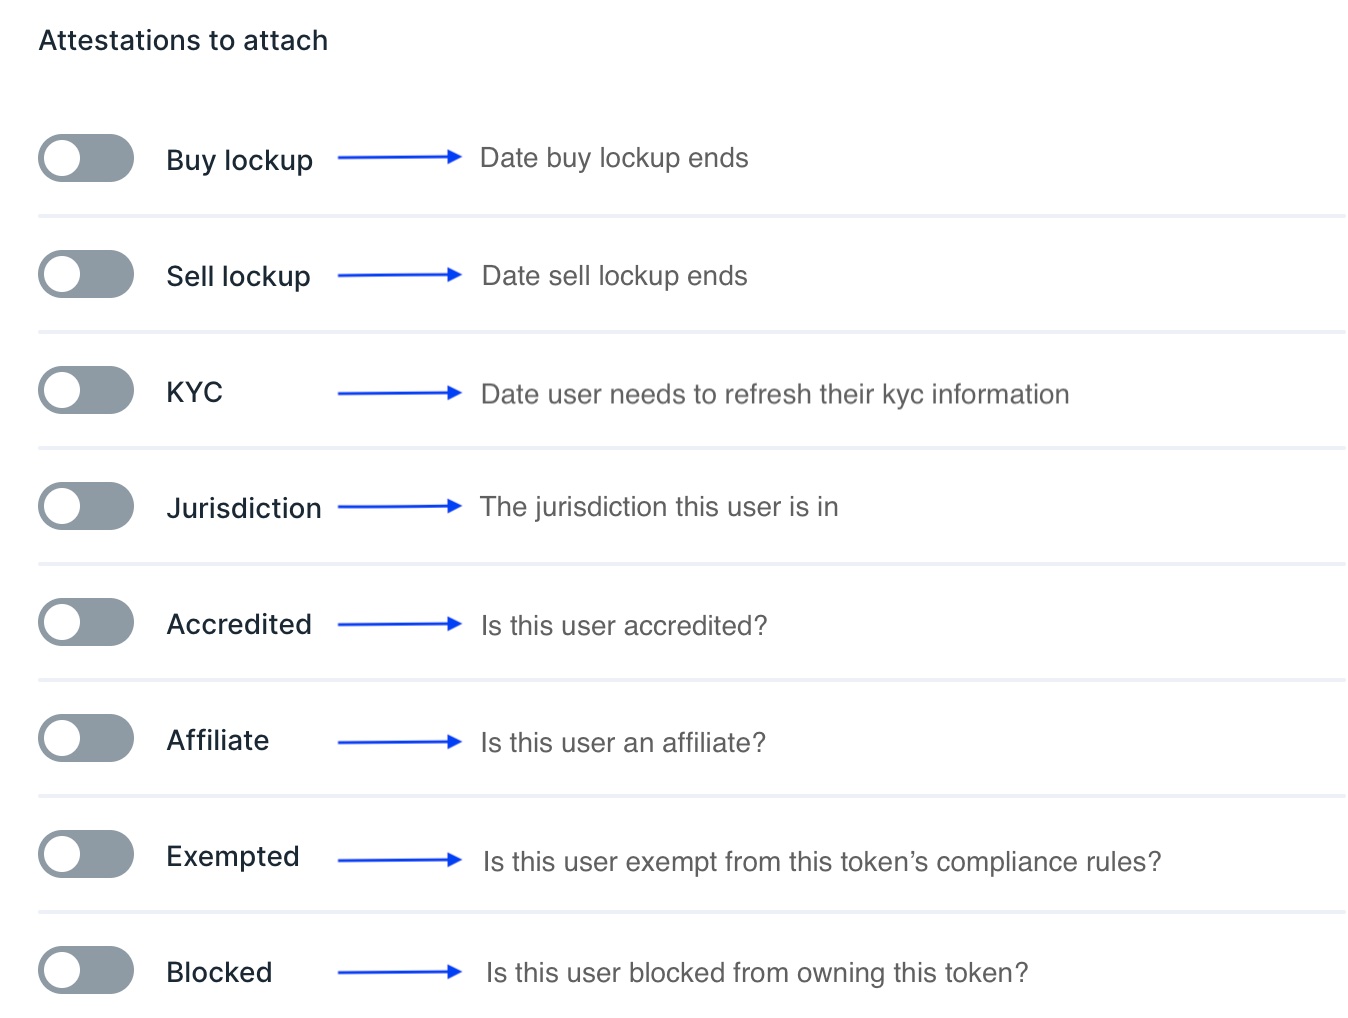Click the Jurisdiction label
Image resolution: width=1348 pixels, height=1018 pixels.
click(x=244, y=508)
